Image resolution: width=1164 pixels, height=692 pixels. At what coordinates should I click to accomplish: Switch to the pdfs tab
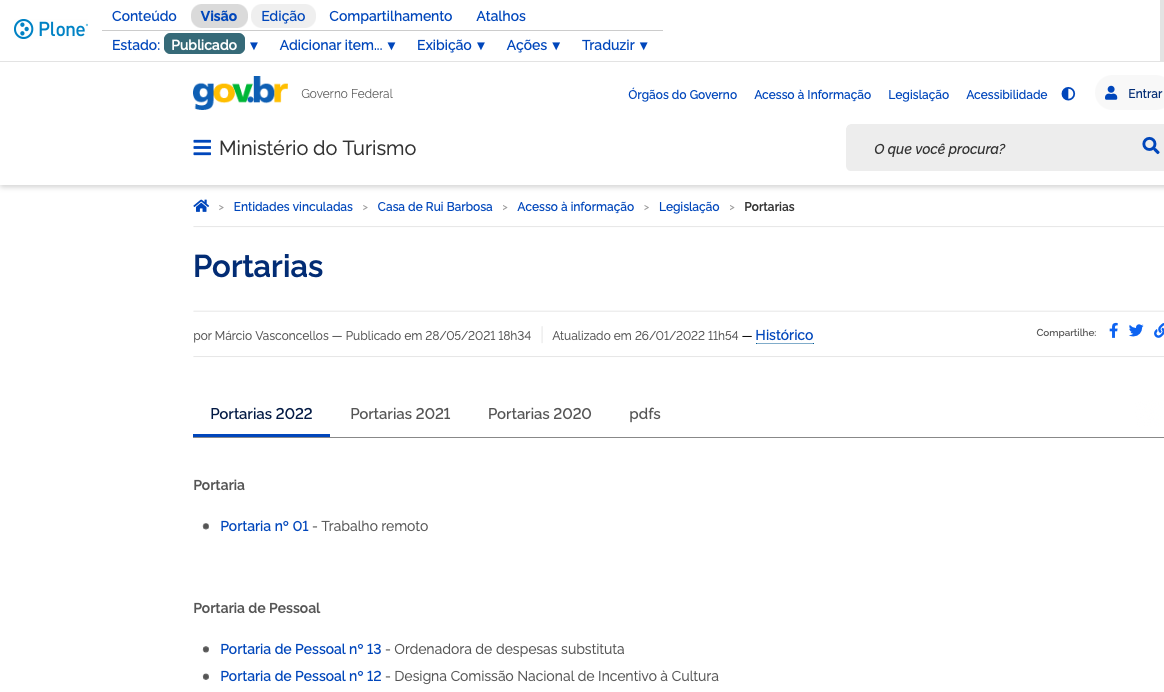[x=645, y=413]
